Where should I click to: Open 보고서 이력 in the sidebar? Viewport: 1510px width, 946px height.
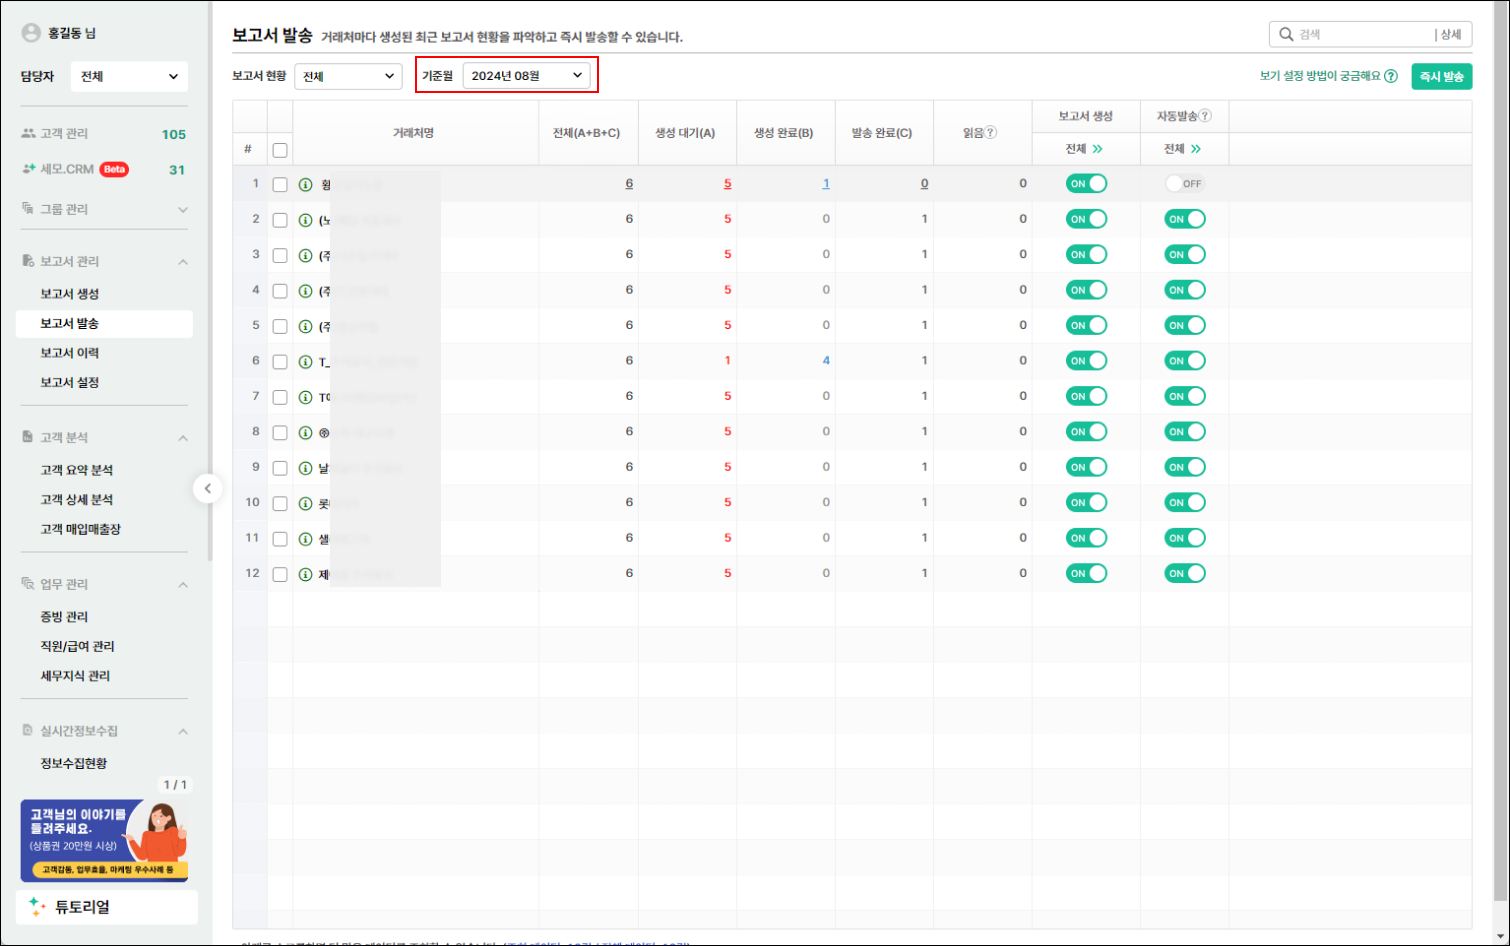coord(70,353)
